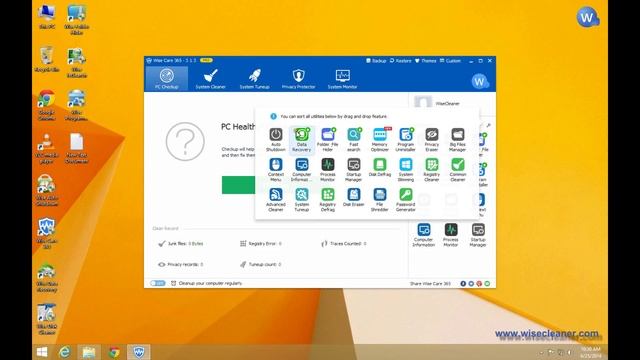Toggle the scheduled cleanup switch
The width and height of the screenshot is (640, 360).
click(x=158, y=283)
